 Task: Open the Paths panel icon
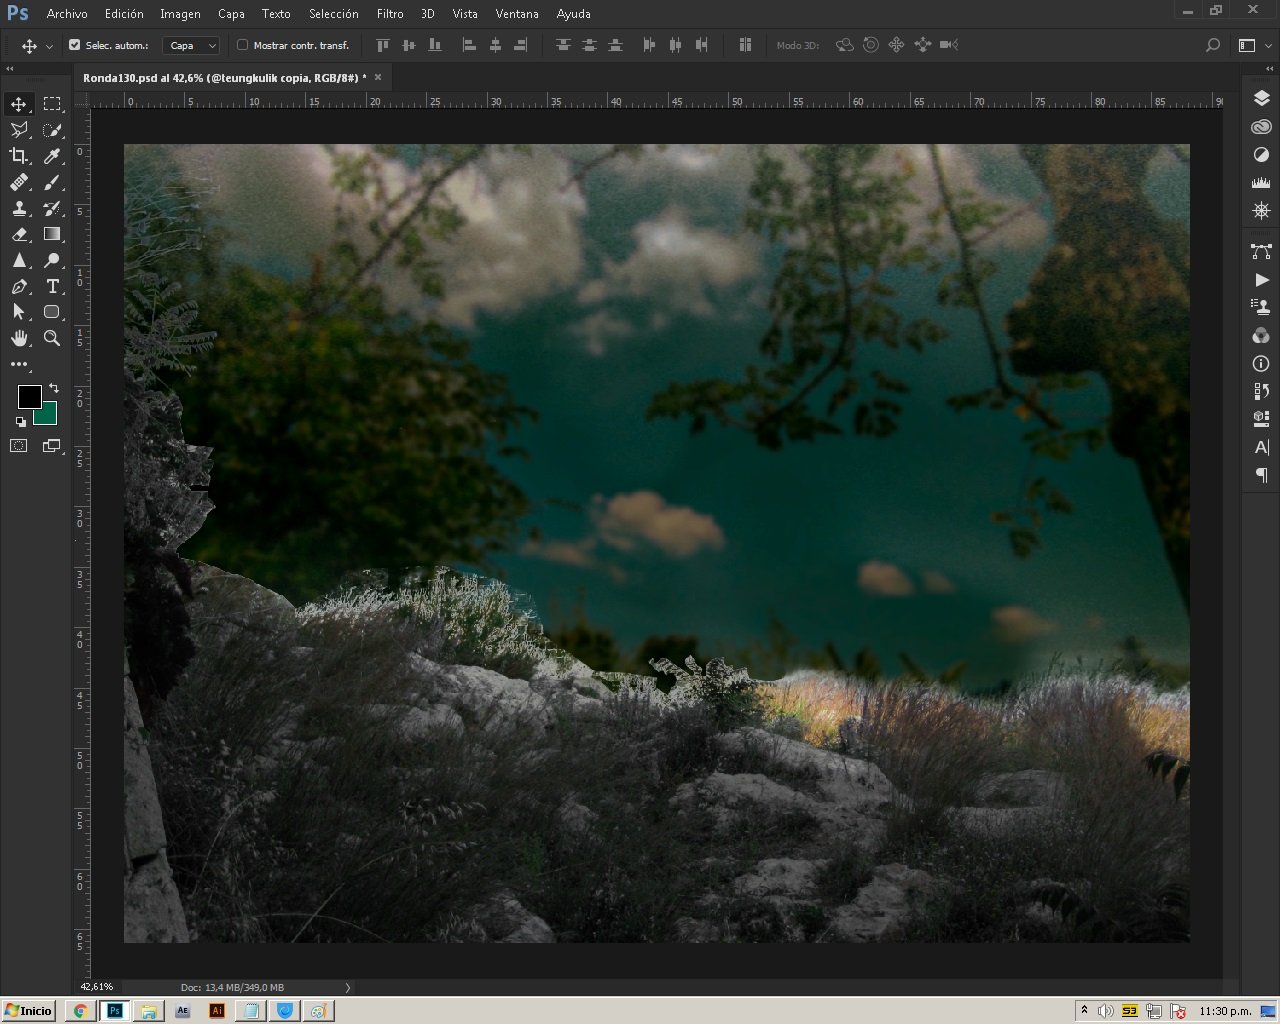tap(1261, 251)
